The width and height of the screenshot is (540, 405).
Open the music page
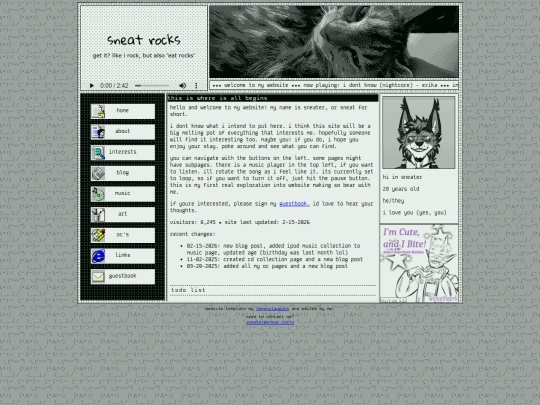click(x=123, y=194)
